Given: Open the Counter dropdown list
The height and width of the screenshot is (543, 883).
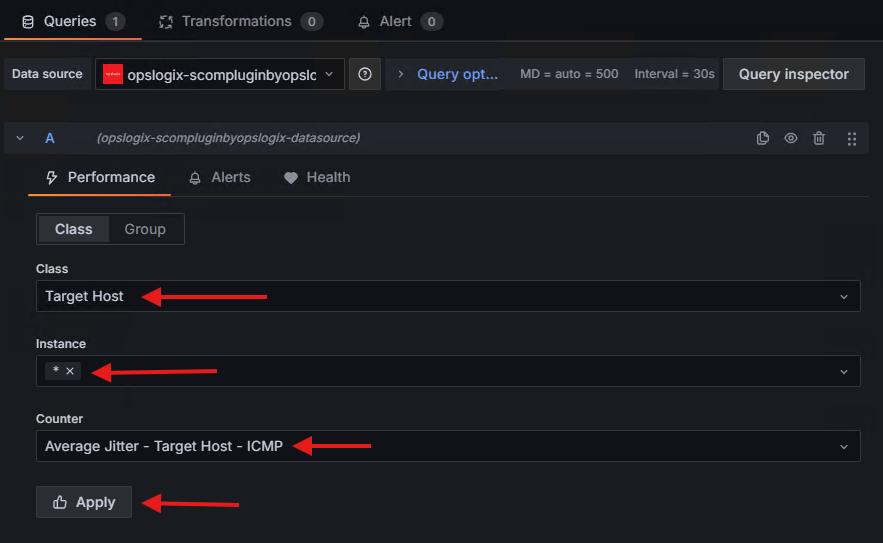Looking at the screenshot, I should [x=448, y=446].
